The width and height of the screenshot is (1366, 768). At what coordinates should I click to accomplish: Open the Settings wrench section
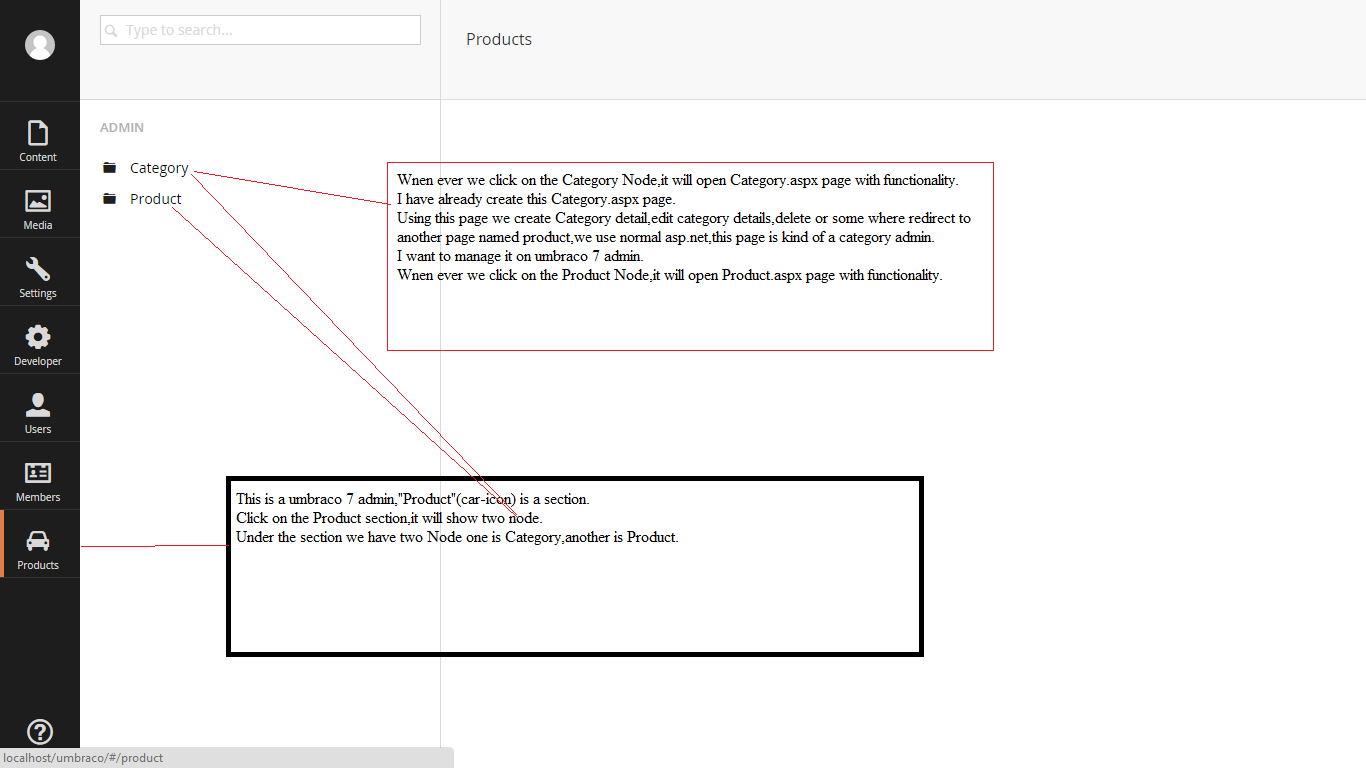click(38, 277)
